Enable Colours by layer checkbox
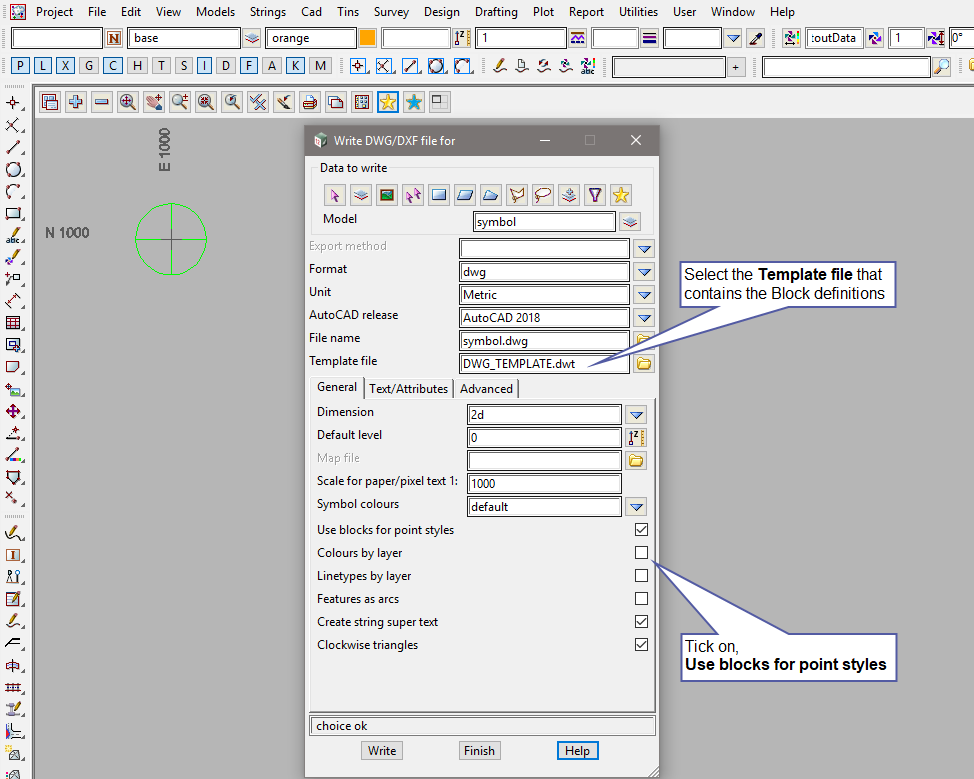974x779 pixels. click(x=641, y=553)
